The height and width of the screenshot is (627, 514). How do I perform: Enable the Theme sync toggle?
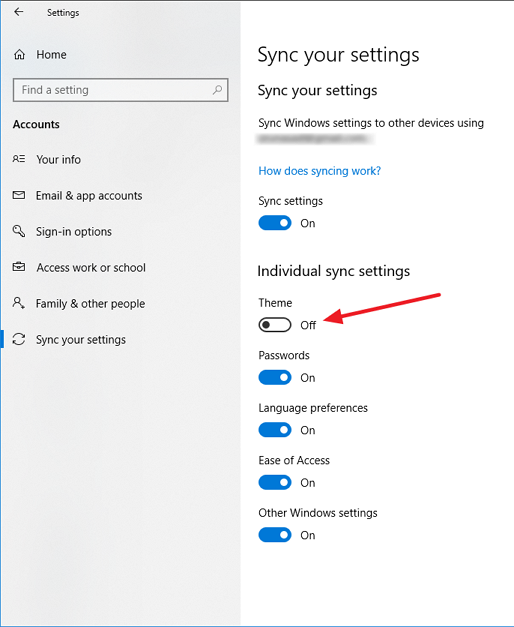[x=275, y=325]
